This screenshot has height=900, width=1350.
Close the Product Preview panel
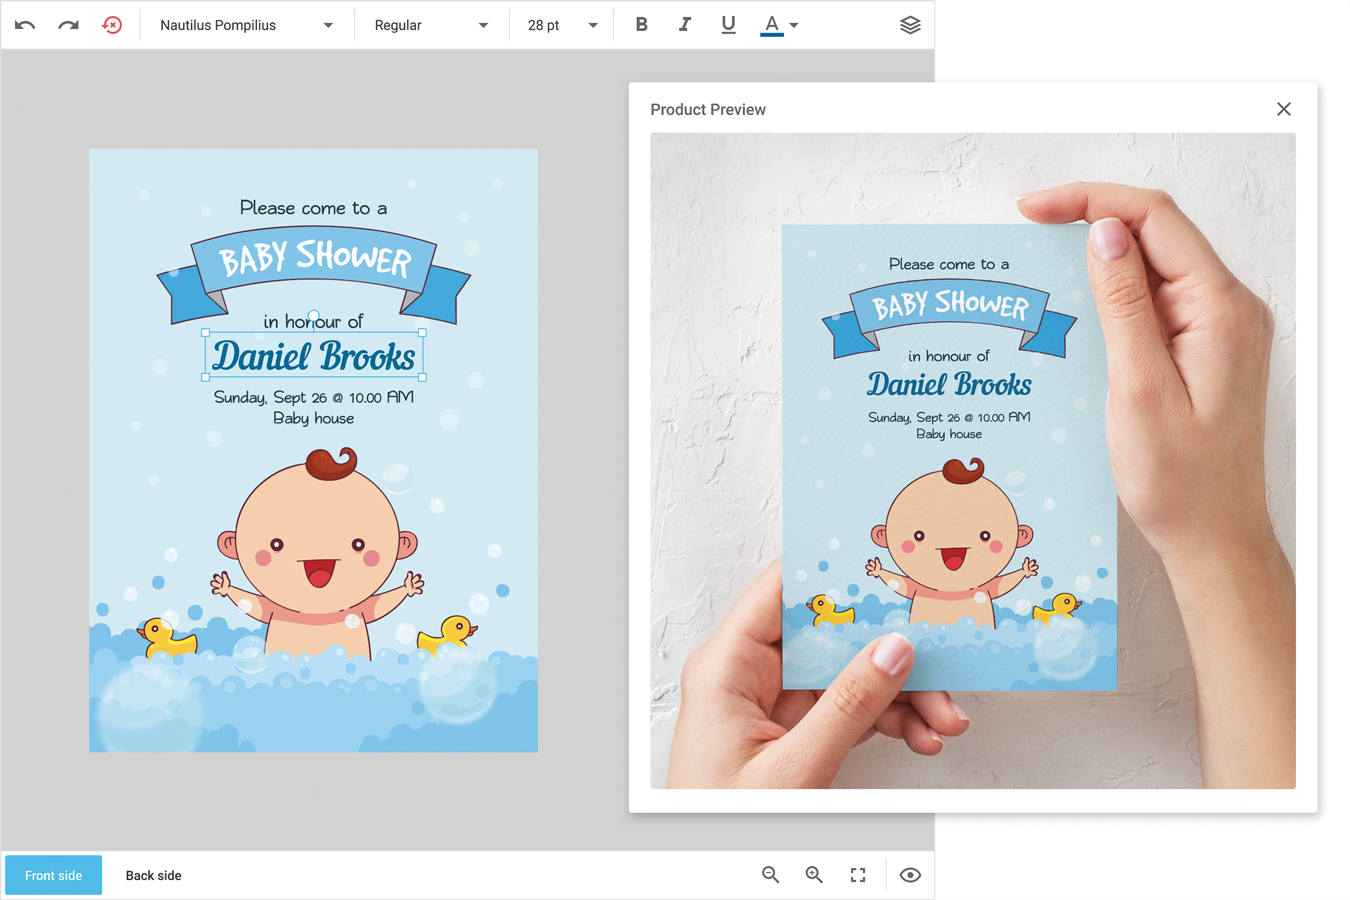pos(1284,109)
